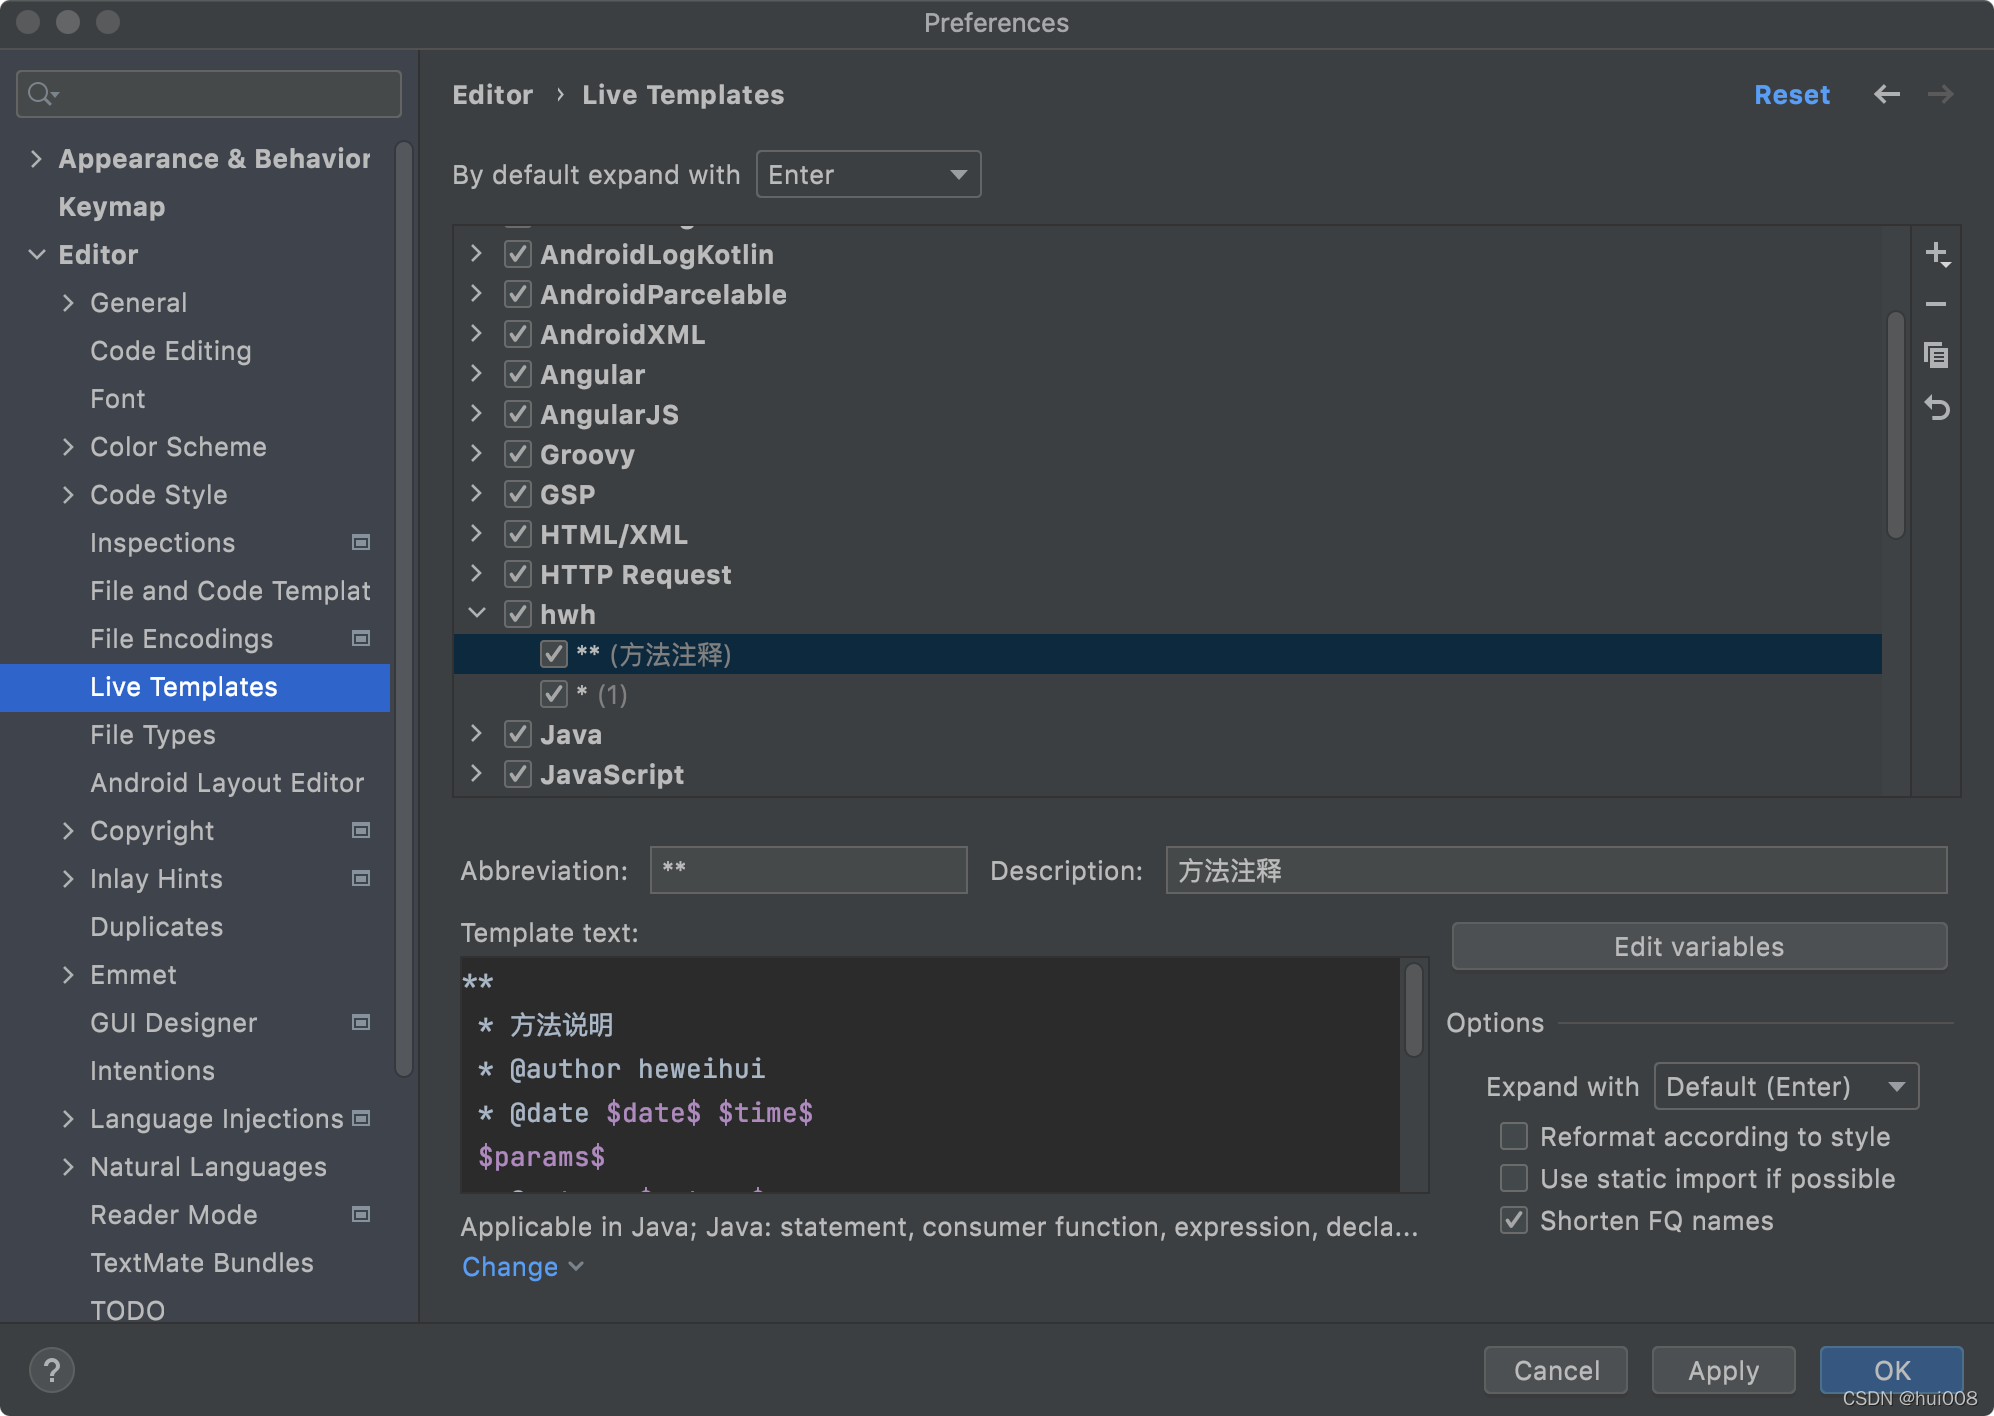Uncheck the hwh group checkbox
This screenshot has width=1994, height=1416.
[517, 614]
